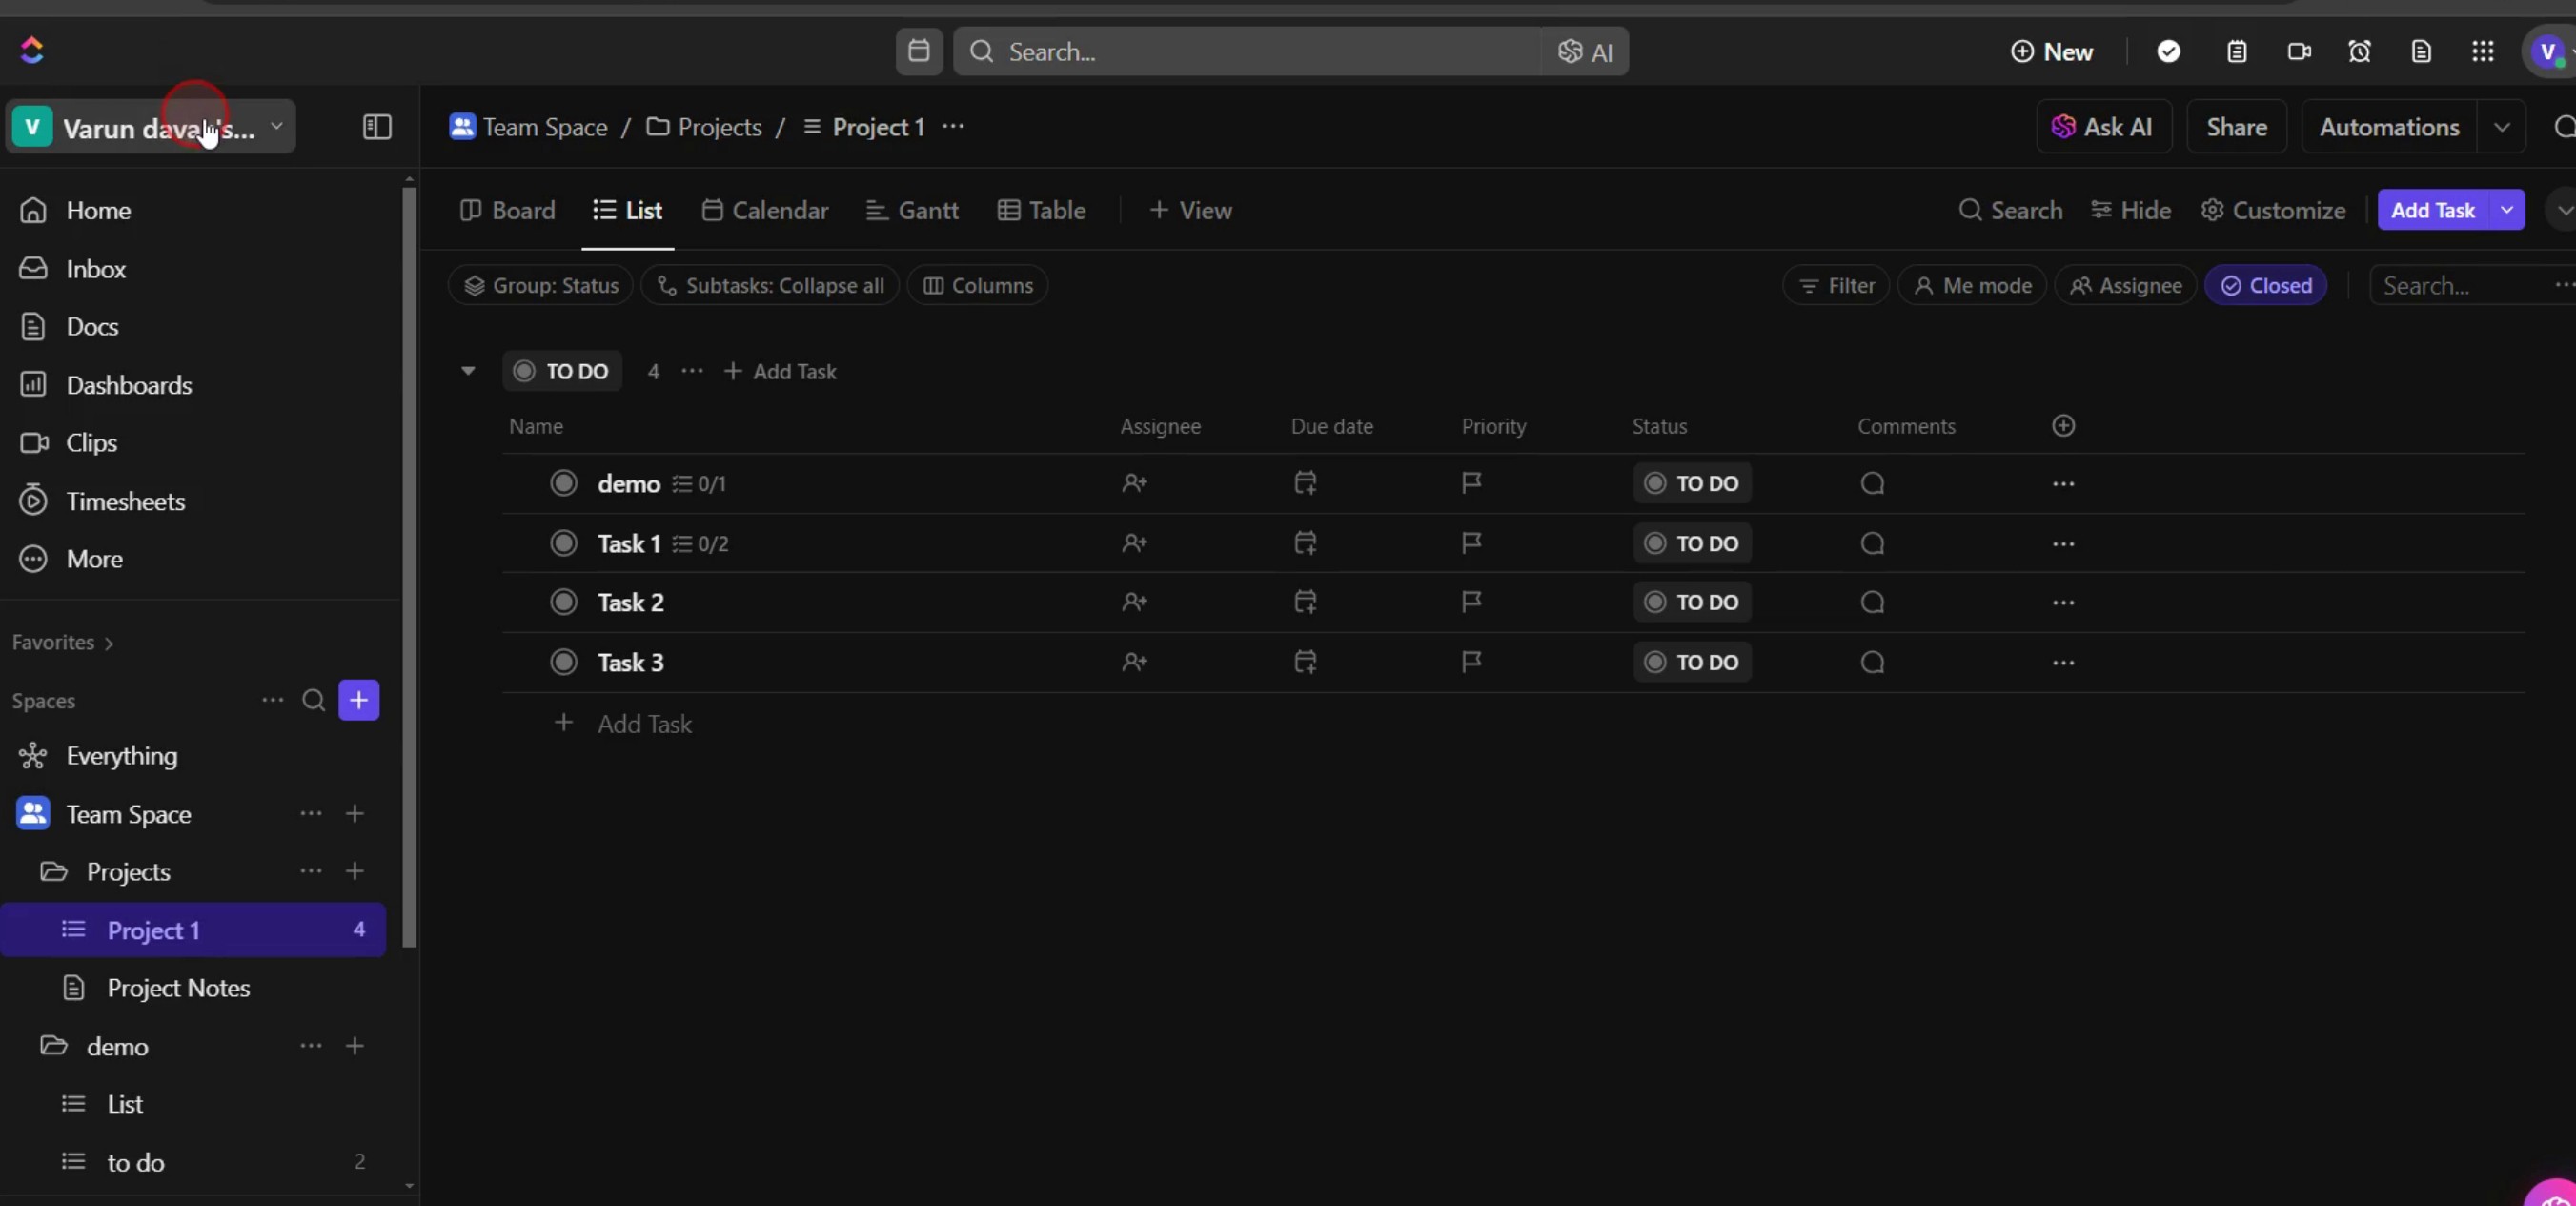Open the Add Task dropdown arrow
This screenshot has width=2576, height=1206.
[x=2506, y=210]
